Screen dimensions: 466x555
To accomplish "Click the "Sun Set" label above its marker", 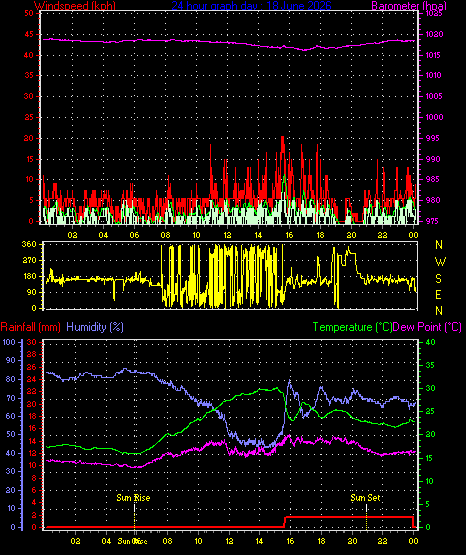I will point(366,498).
